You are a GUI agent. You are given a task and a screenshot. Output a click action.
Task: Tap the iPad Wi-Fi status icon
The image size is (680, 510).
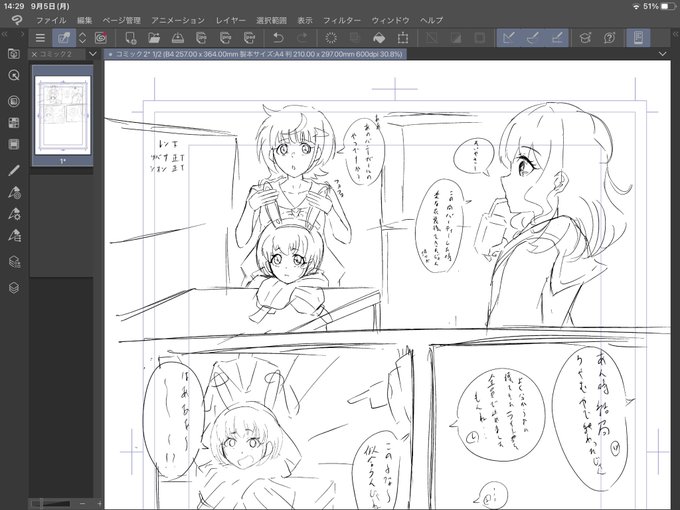(636, 7)
